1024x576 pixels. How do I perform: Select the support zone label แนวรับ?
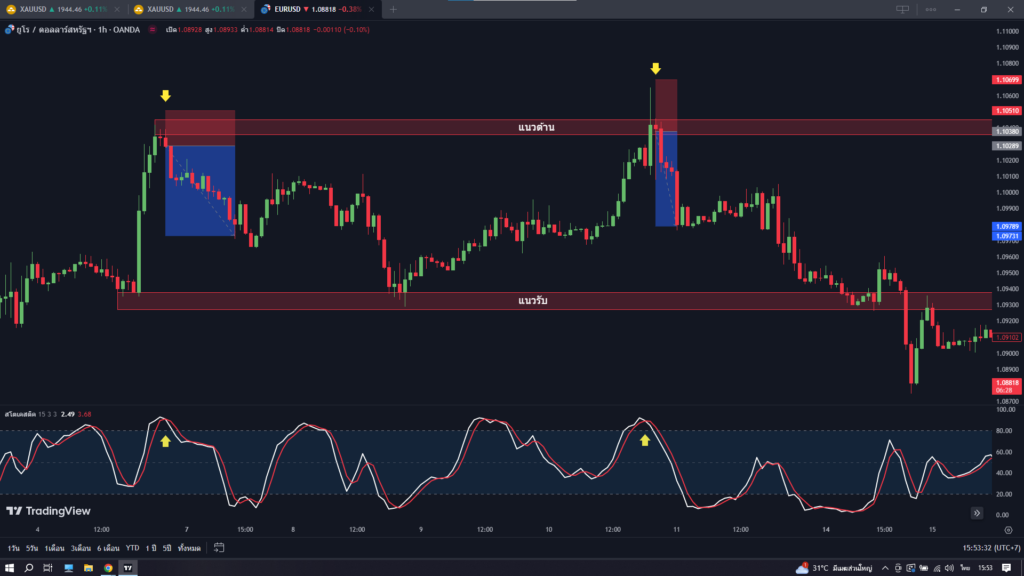(x=533, y=300)
